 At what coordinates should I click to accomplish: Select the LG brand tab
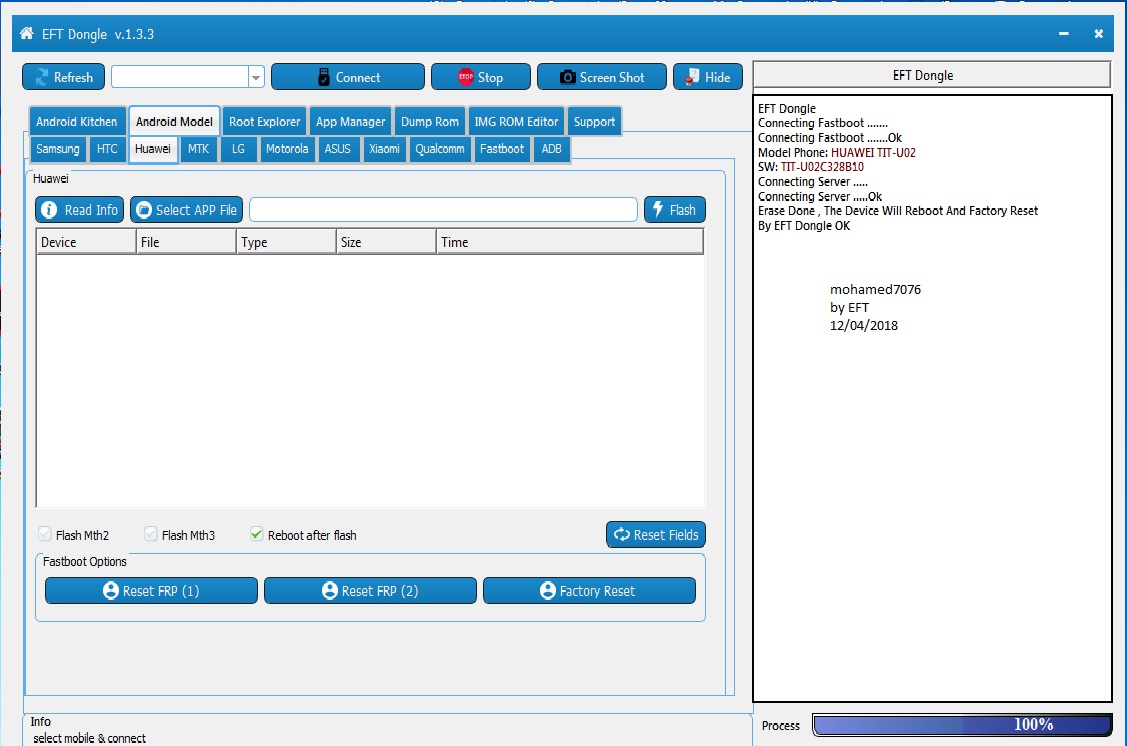[x=238, y=149]
